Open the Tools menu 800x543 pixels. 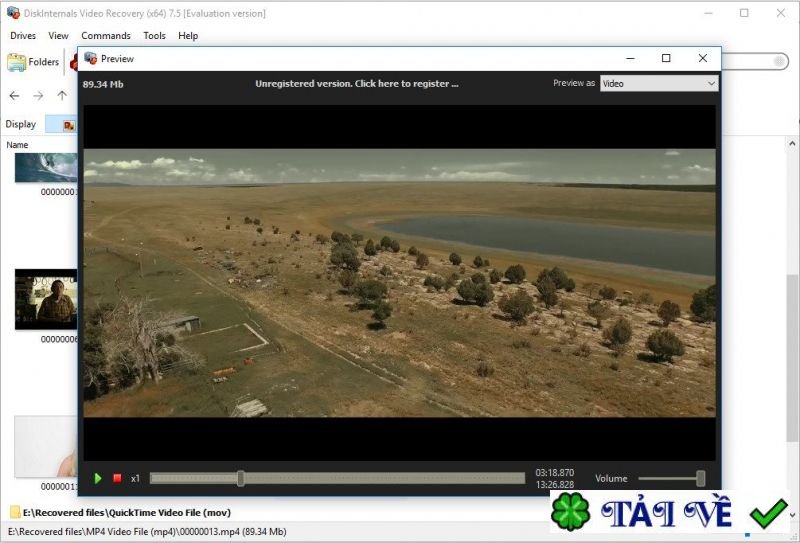click(x=154, y=36)
